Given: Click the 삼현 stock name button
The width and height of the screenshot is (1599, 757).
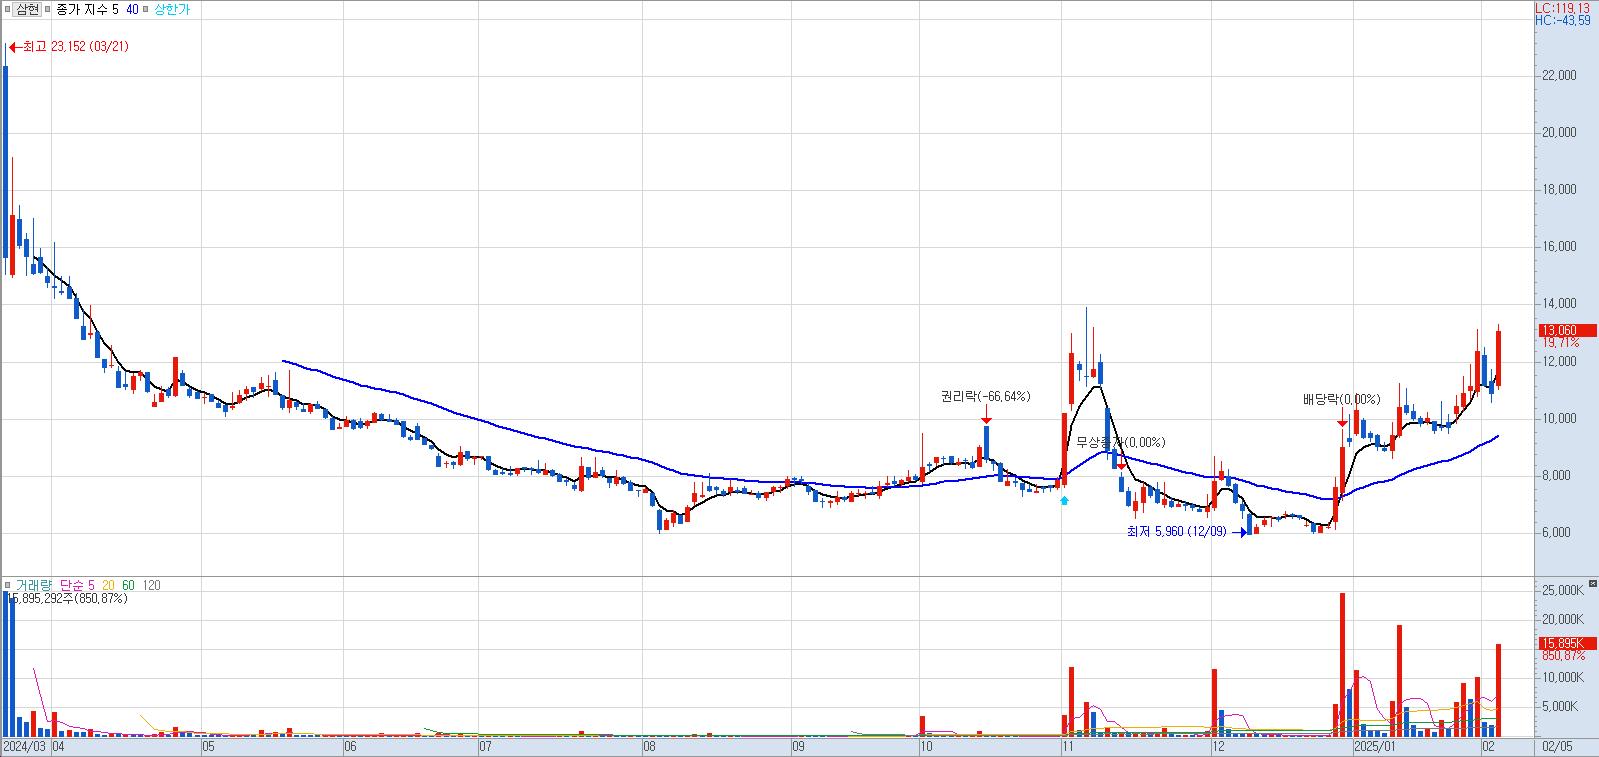Looking at the screenshot, I should tap(29, 9).
